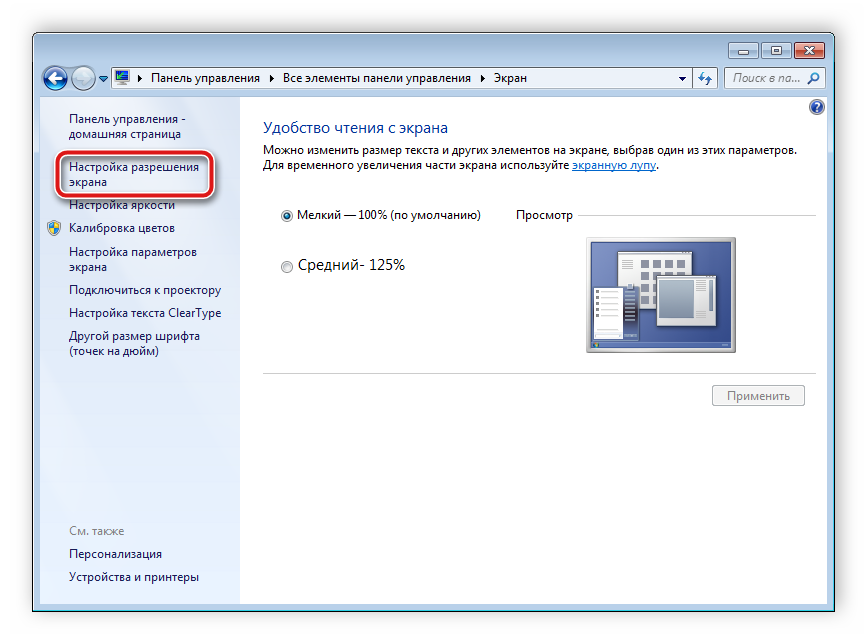Click the display preview thumbnail image
This screenshot has height=644, width=867.
click(660, 295)
